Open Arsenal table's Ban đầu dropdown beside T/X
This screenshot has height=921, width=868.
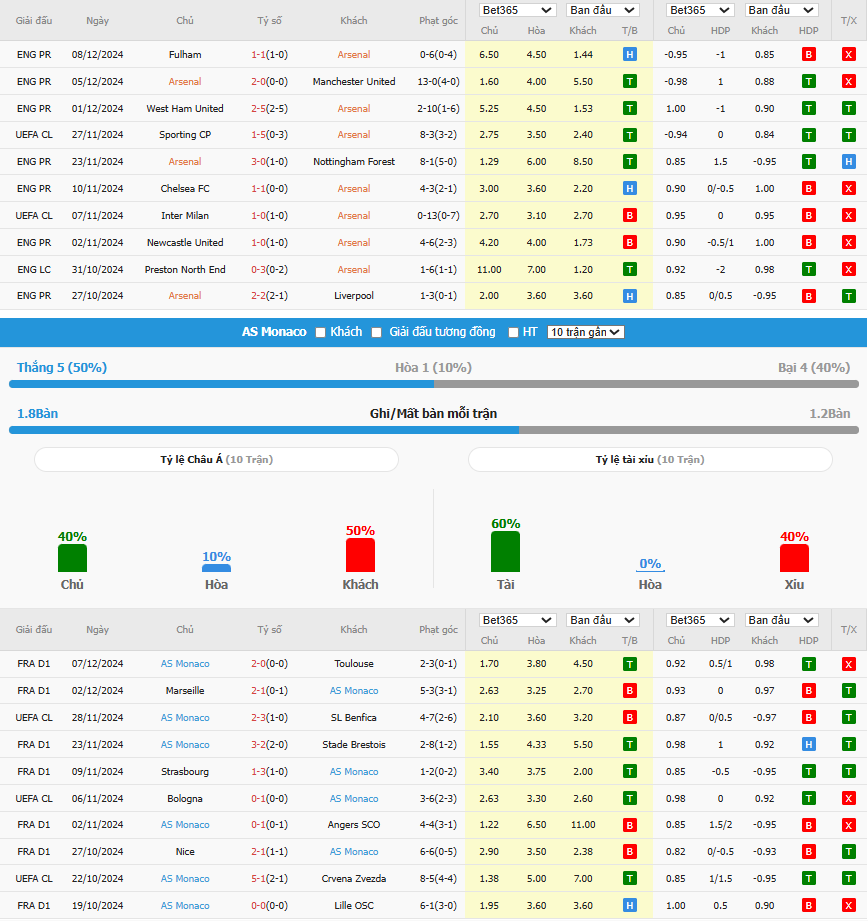click(782, 10)
